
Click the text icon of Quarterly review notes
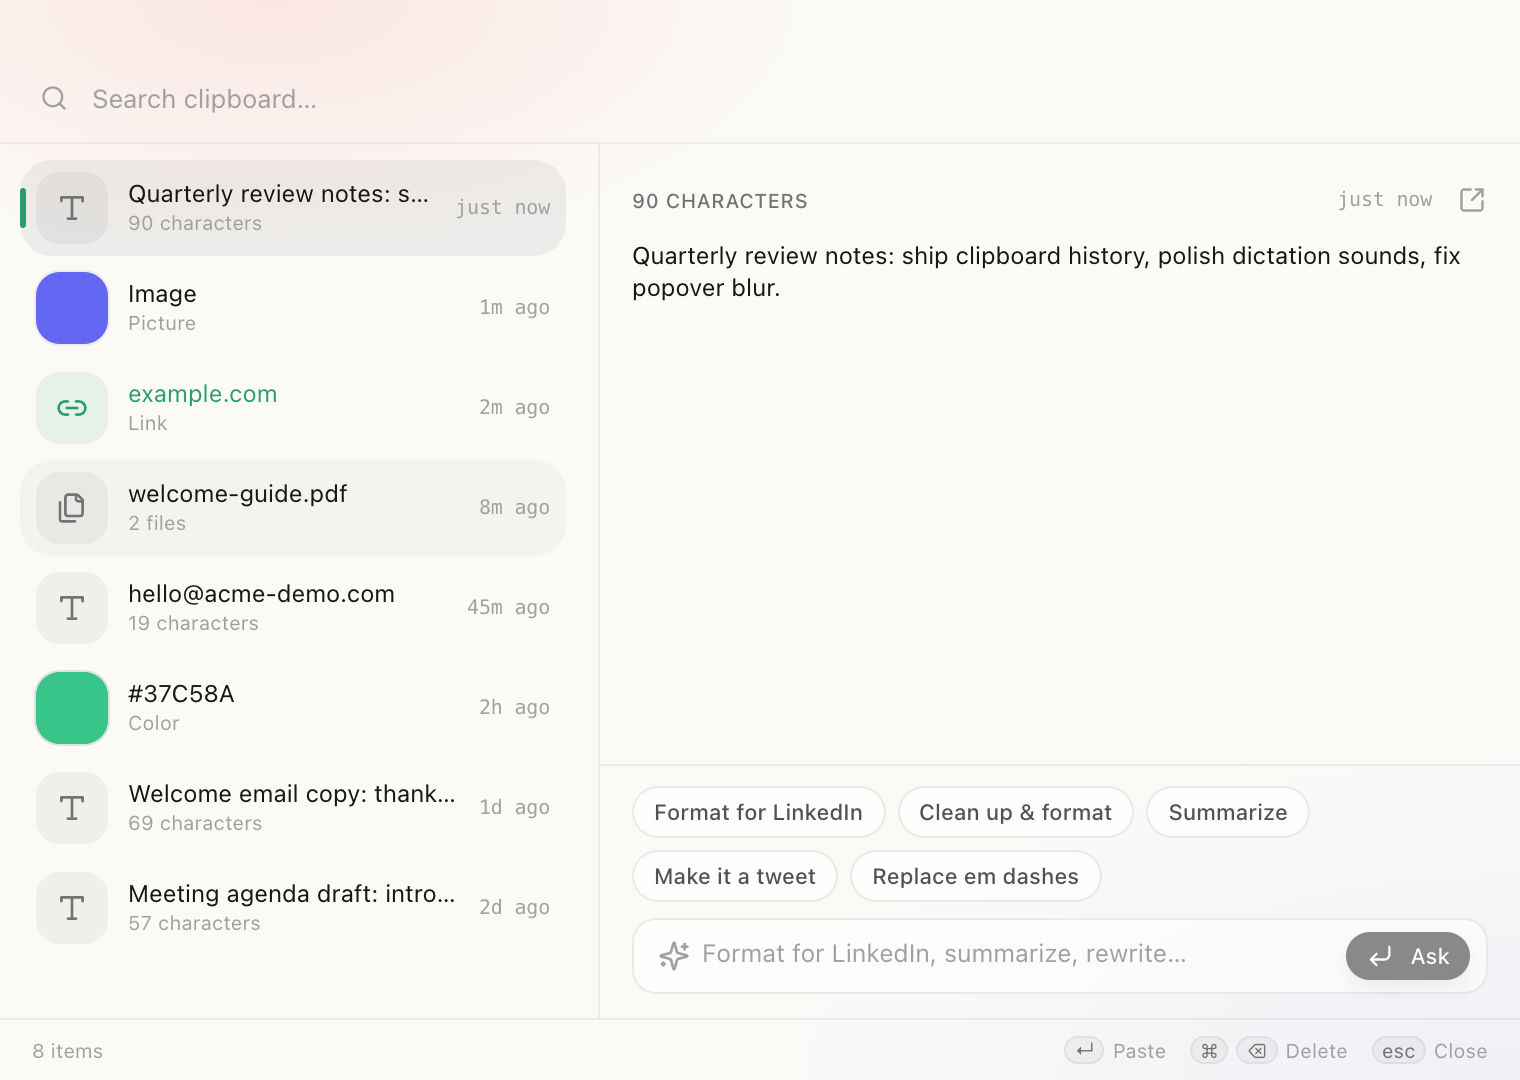(72, 208)
